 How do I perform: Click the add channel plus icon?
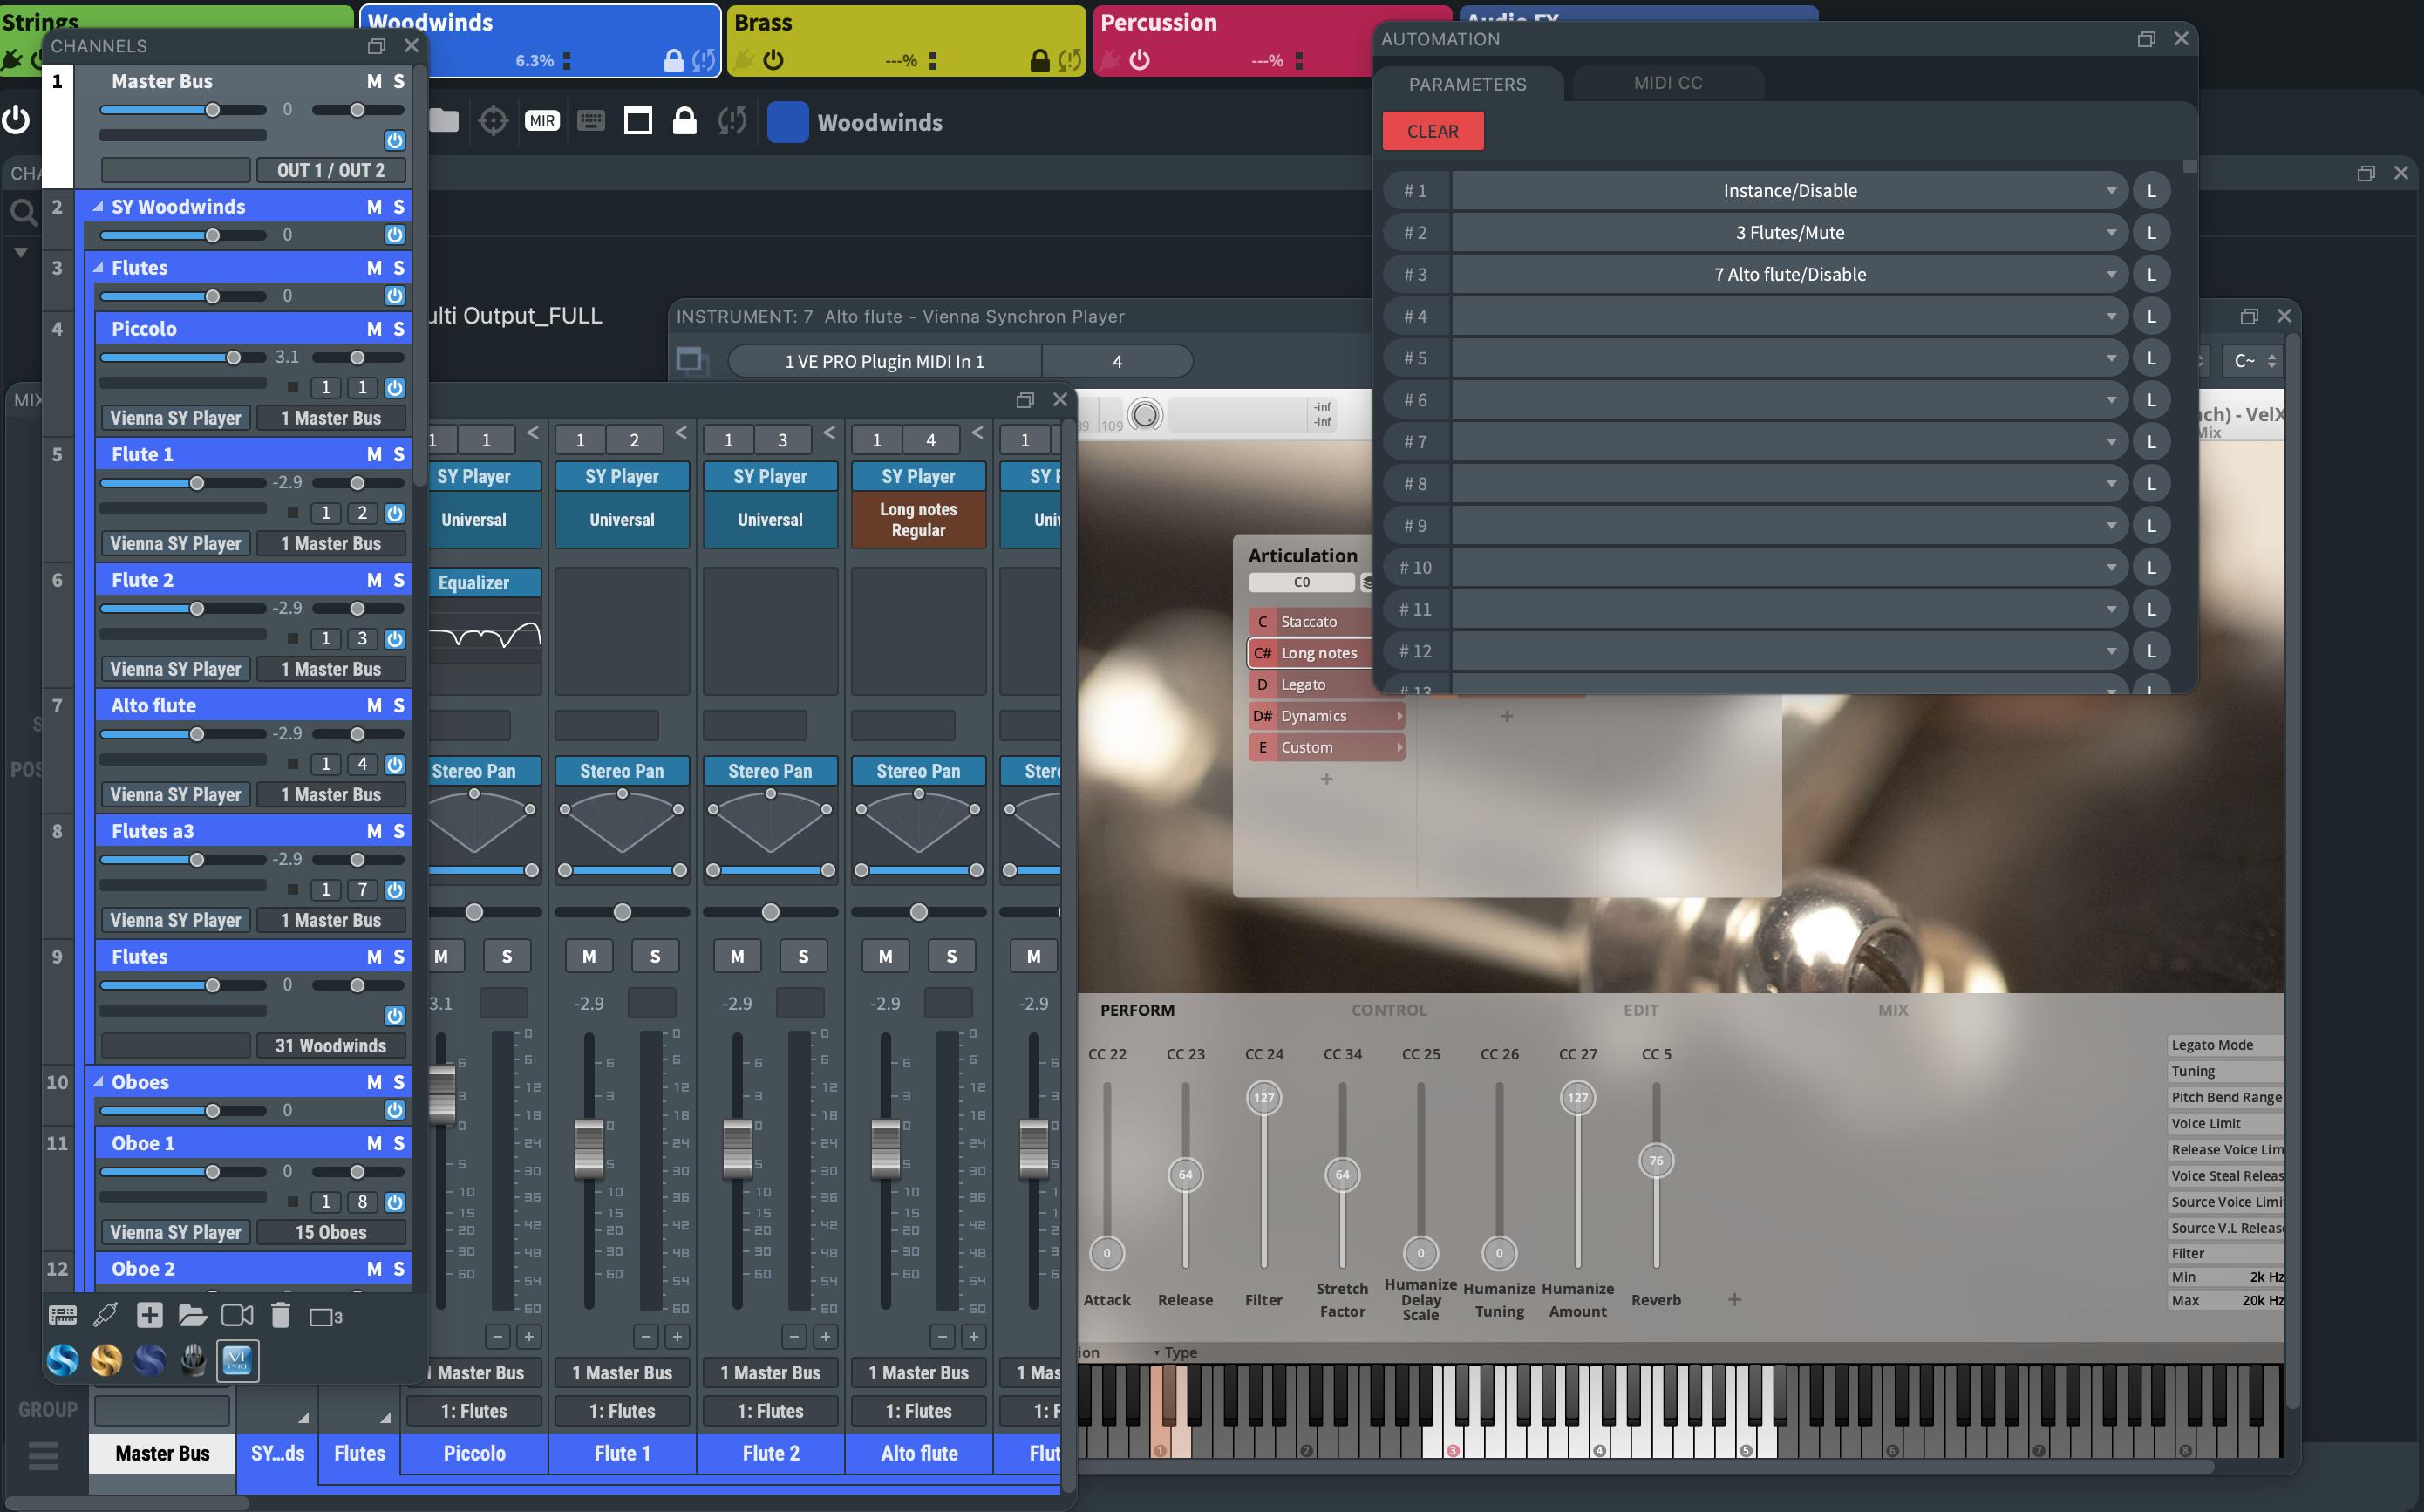click(150, 1316)
